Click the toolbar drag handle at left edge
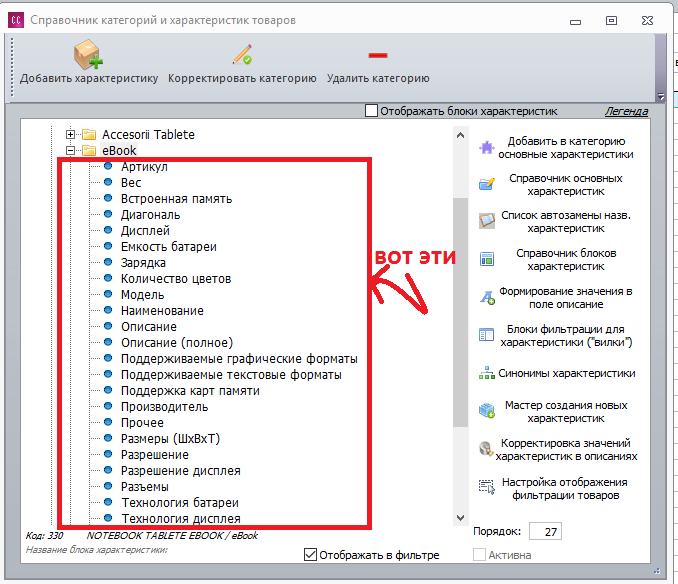678x584 pixels. (12, 67)
